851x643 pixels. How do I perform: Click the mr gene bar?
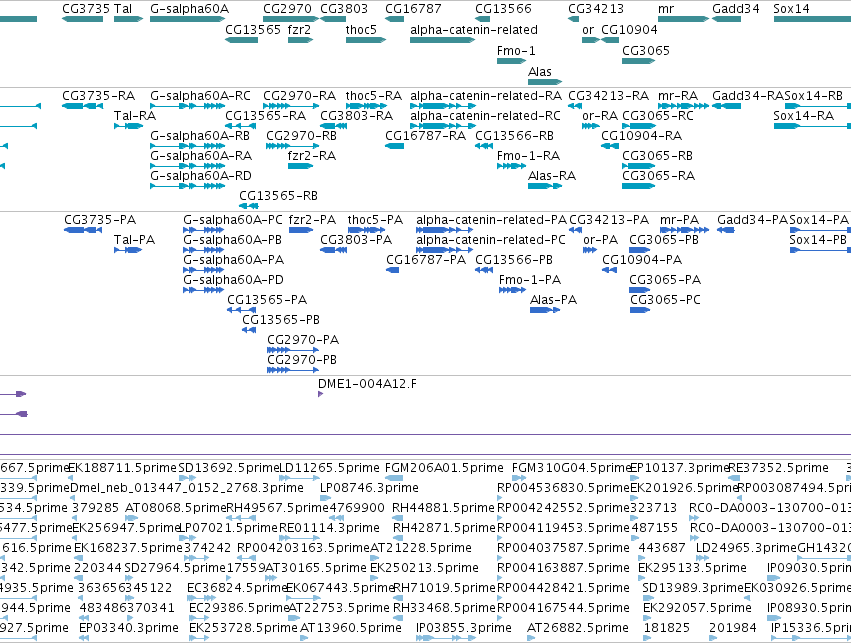(683, 19)
